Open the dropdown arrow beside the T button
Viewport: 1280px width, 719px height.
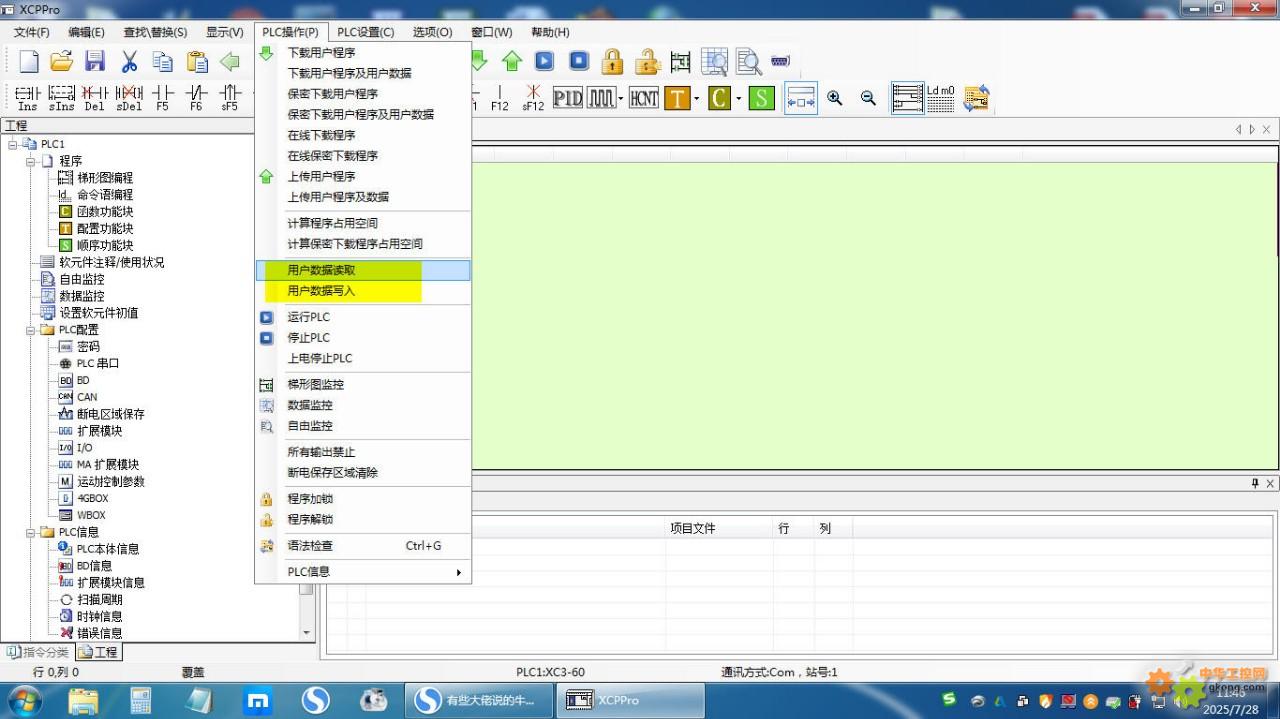(697, 98)
